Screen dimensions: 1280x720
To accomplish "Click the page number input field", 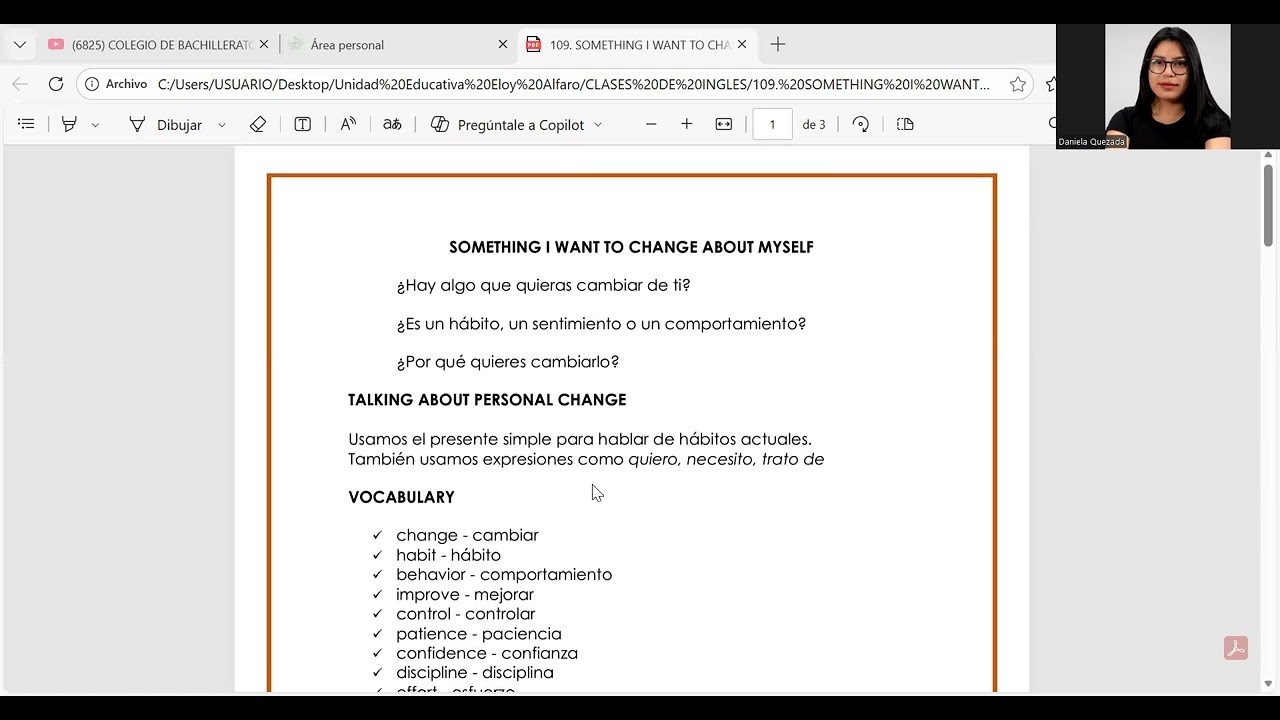I will click(772, 124).
